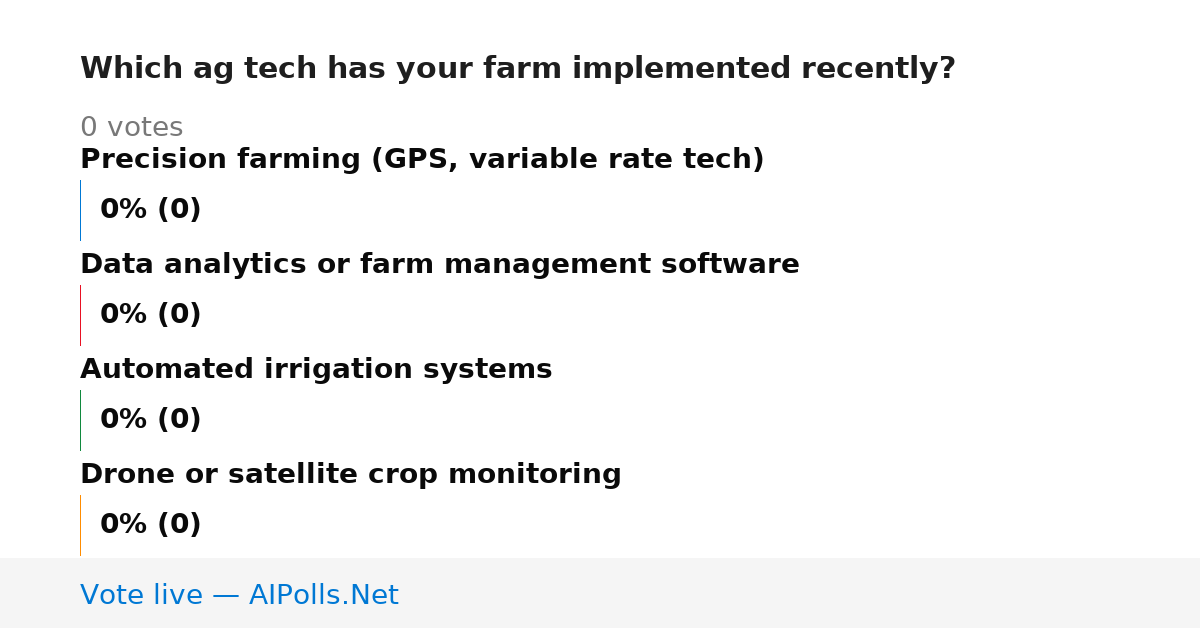Click the words Vote live in the footer
1200x628 pixels.
141,596
